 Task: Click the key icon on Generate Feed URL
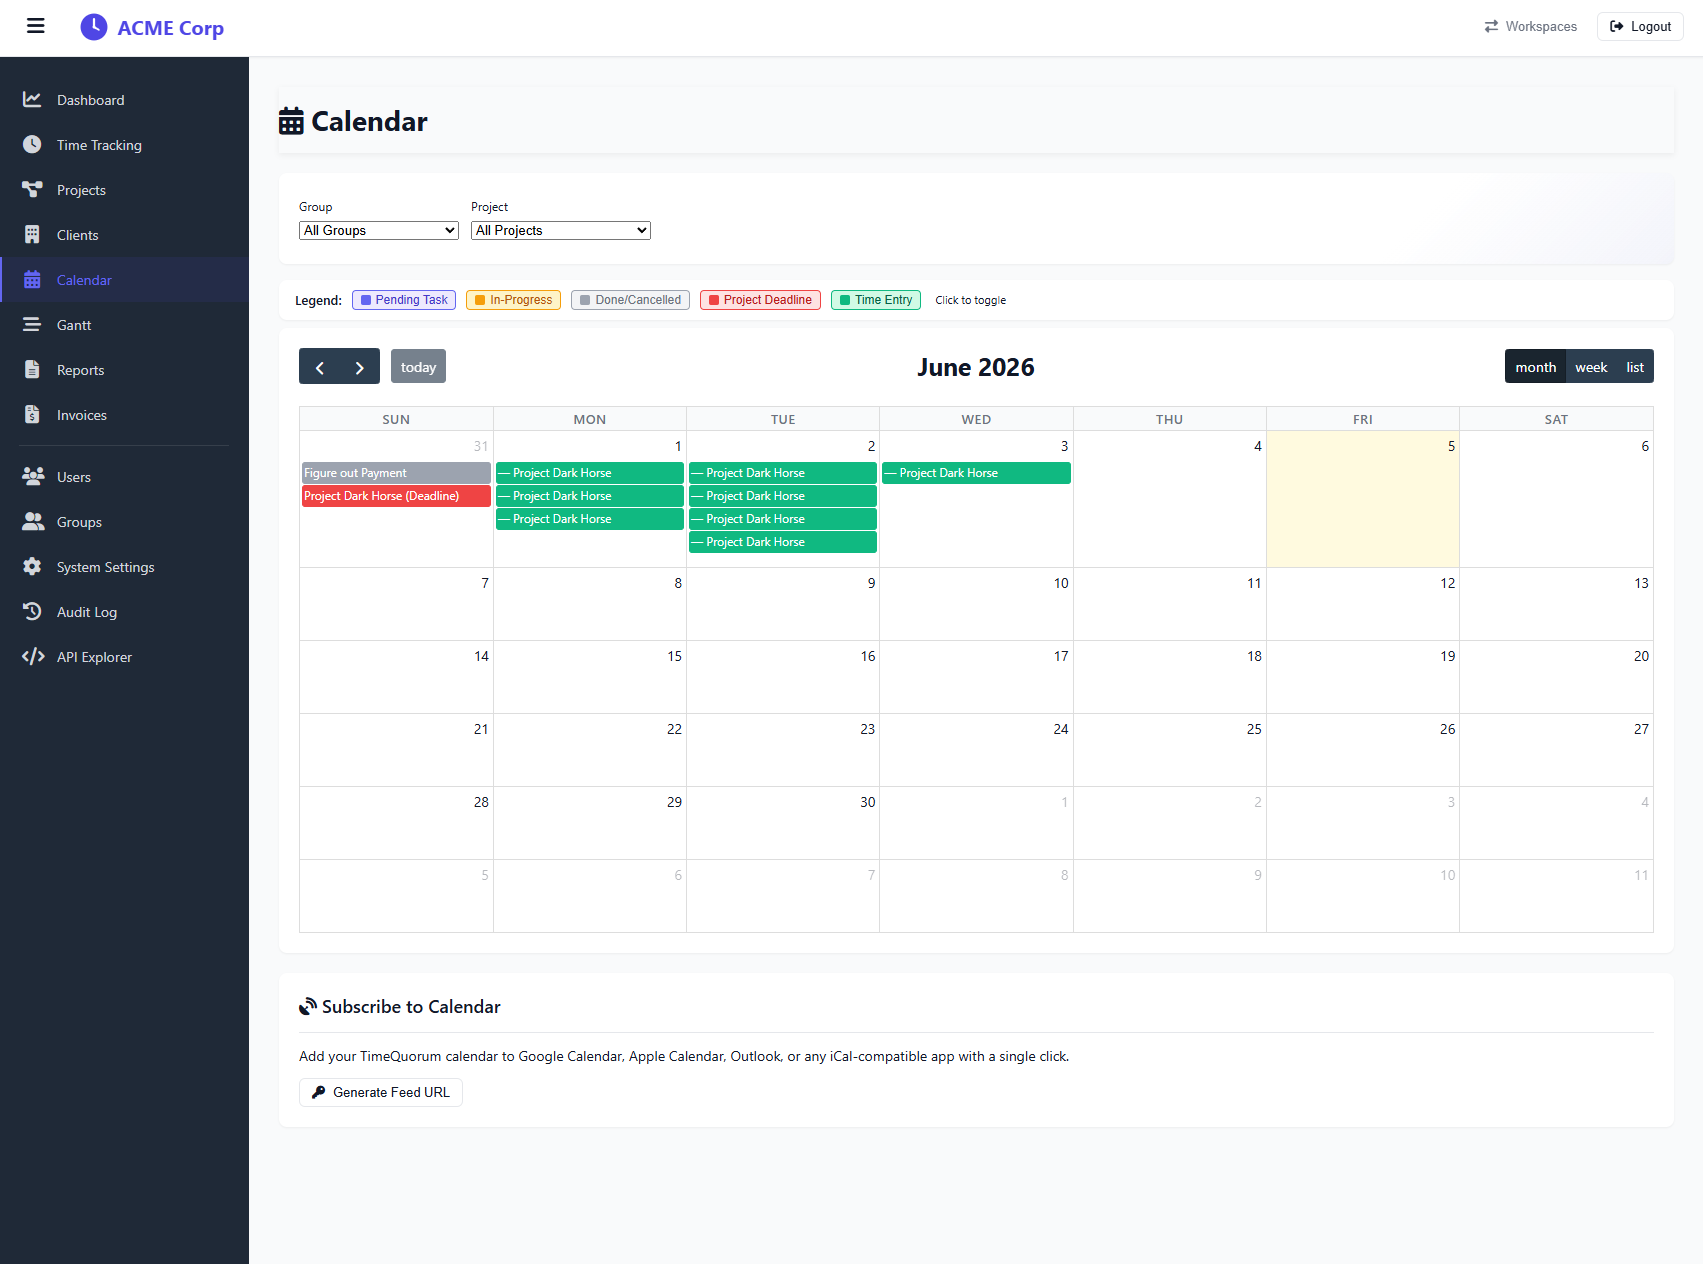click(x=319, y=1092)
